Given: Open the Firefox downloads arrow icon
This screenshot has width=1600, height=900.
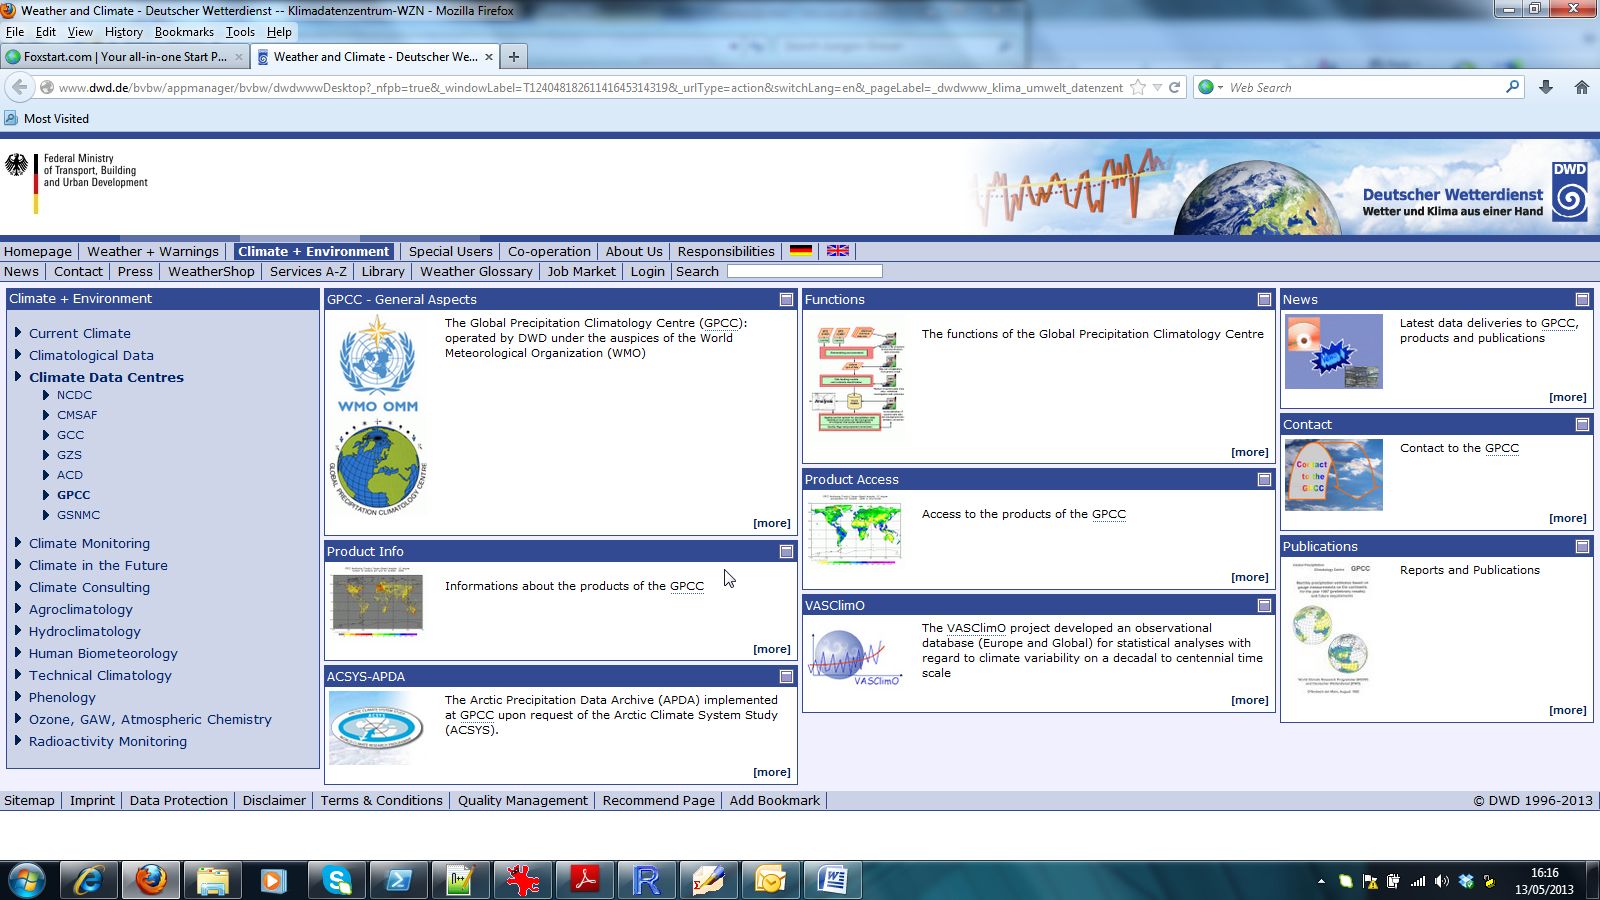Looking at the screenshot, I should click(x=1546, y=87).
